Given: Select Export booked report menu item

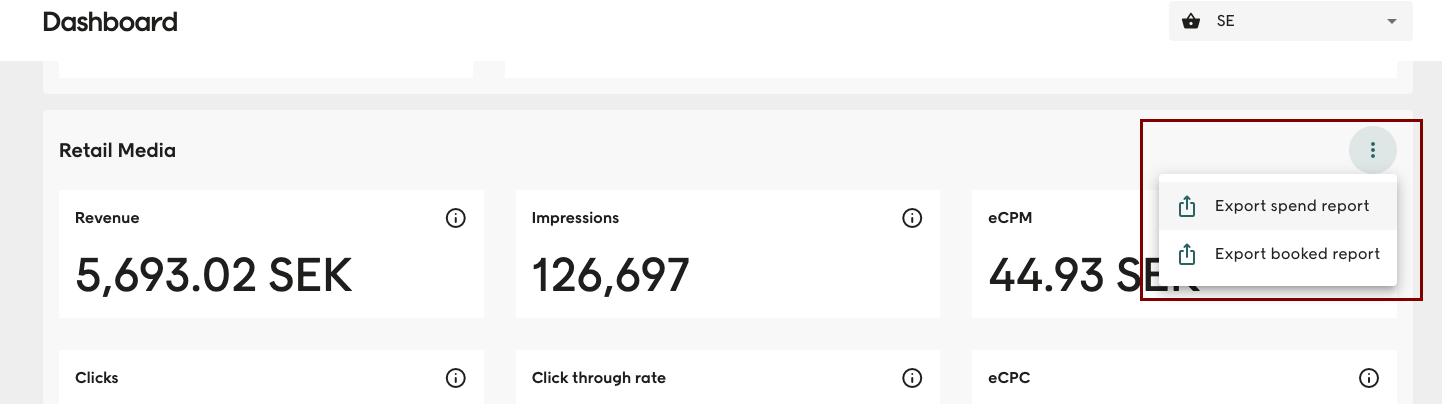Looking at the screenshot, I should (1297, 254).
